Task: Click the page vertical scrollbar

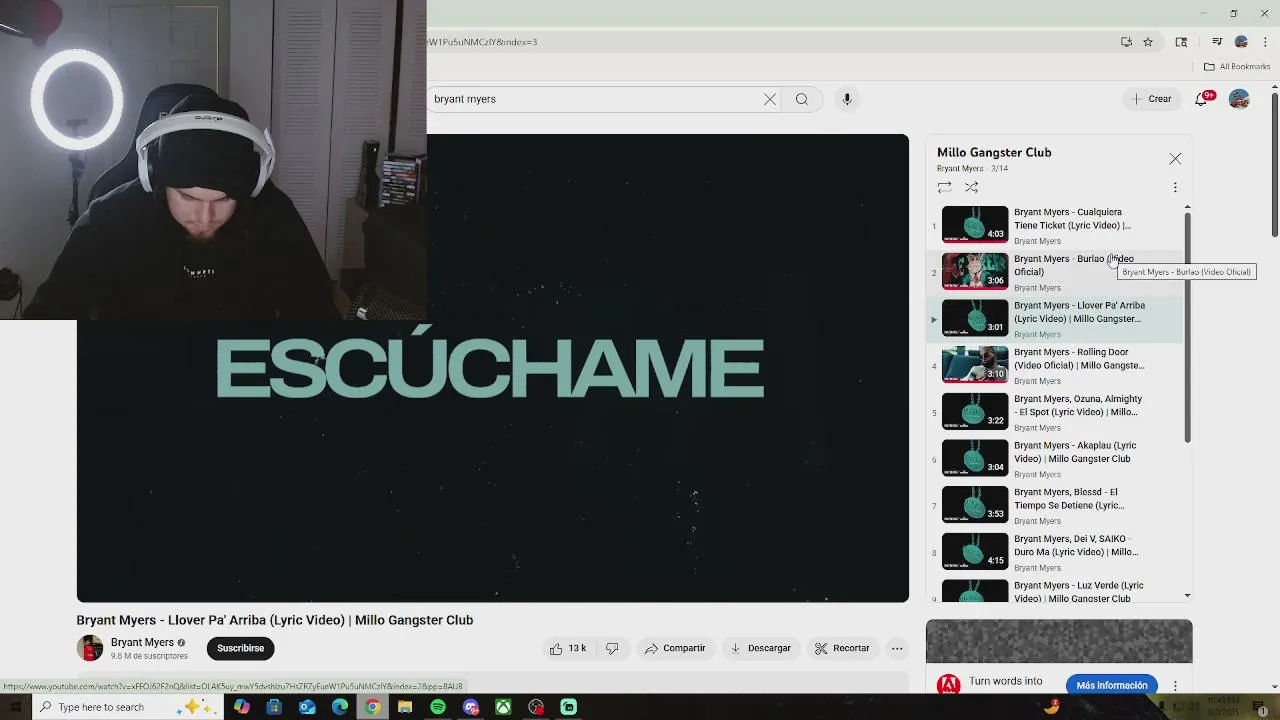Action: point(1275,165)
